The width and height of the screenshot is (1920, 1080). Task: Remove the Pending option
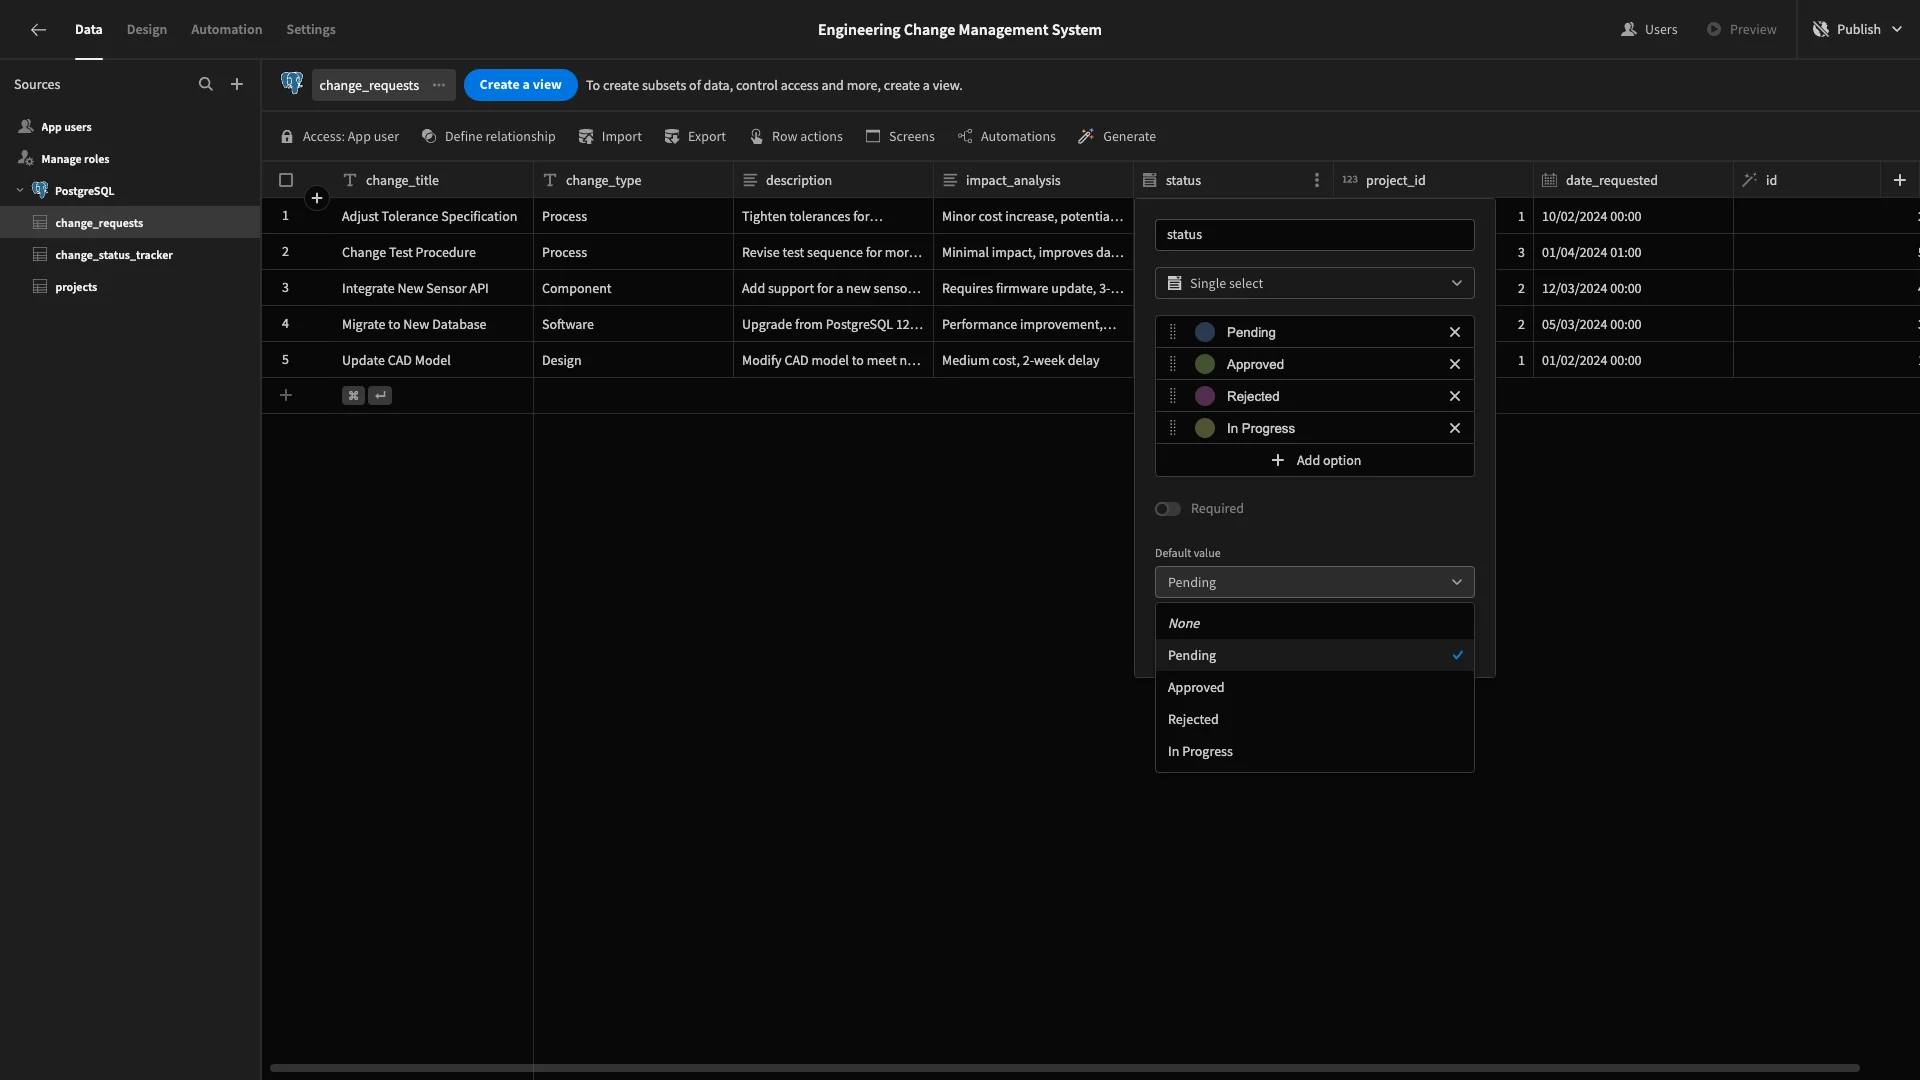pyautogui.click(x=1455, y=332)
